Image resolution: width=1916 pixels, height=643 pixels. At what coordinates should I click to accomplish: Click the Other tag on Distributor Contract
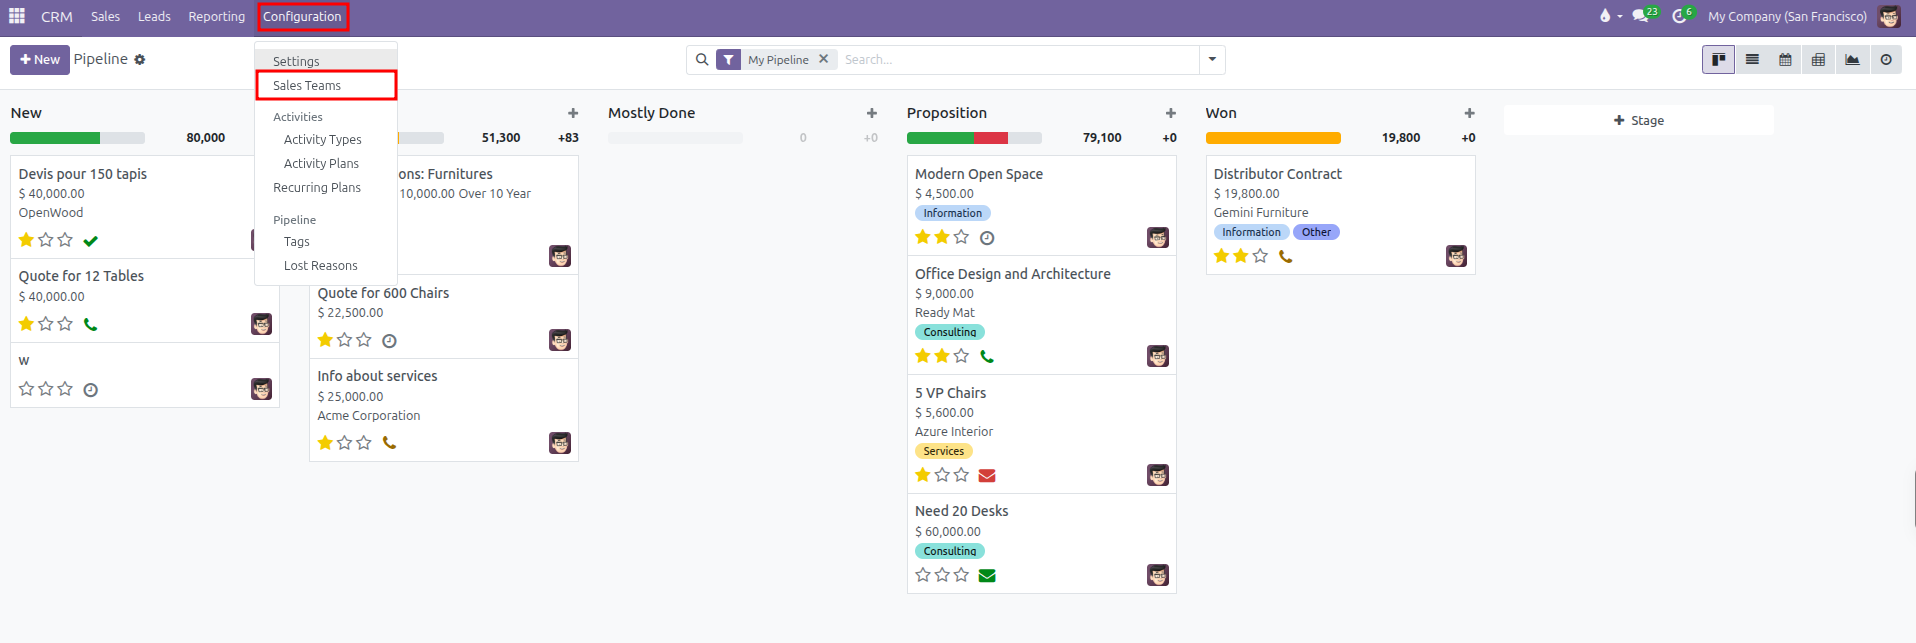pos(1316,232)
